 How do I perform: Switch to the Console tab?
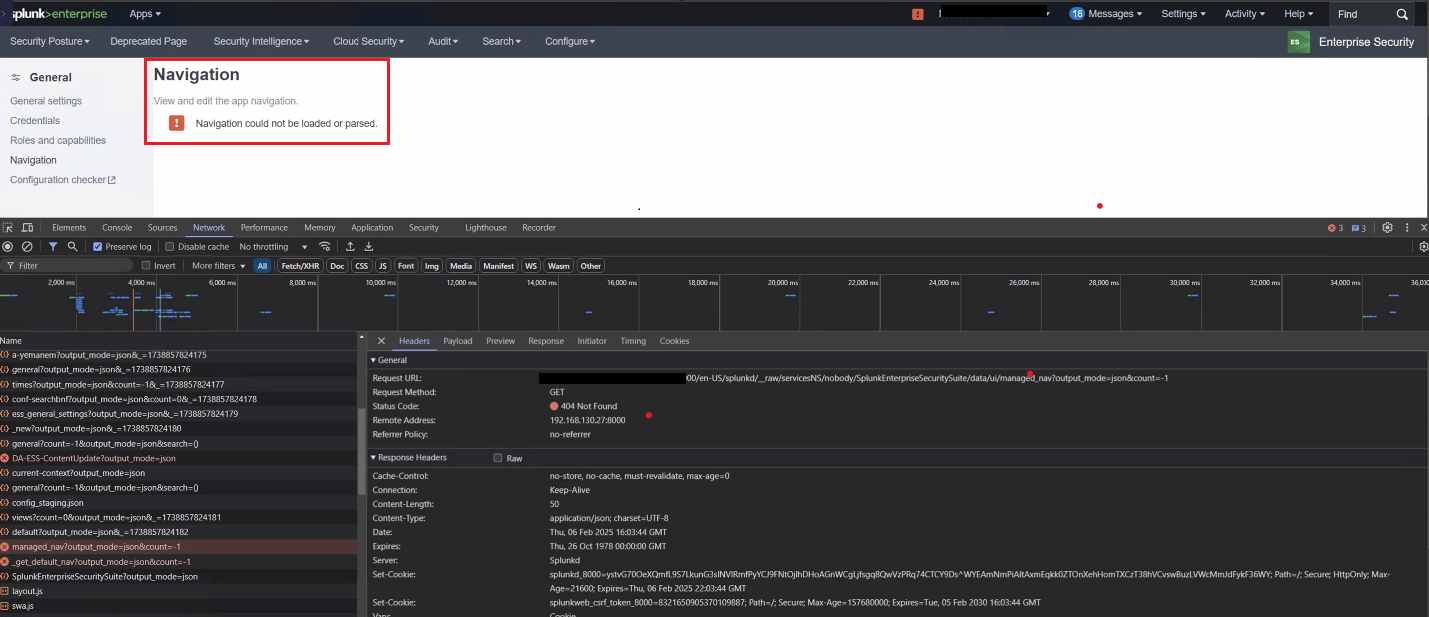coord(117,228)
